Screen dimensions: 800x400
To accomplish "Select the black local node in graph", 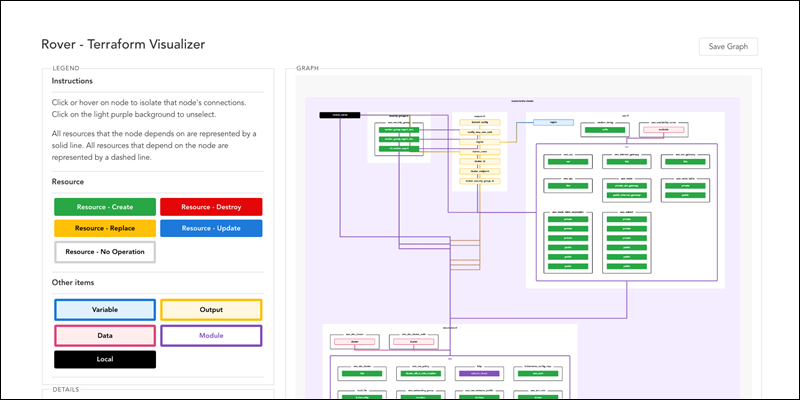I will pos(340,115).
